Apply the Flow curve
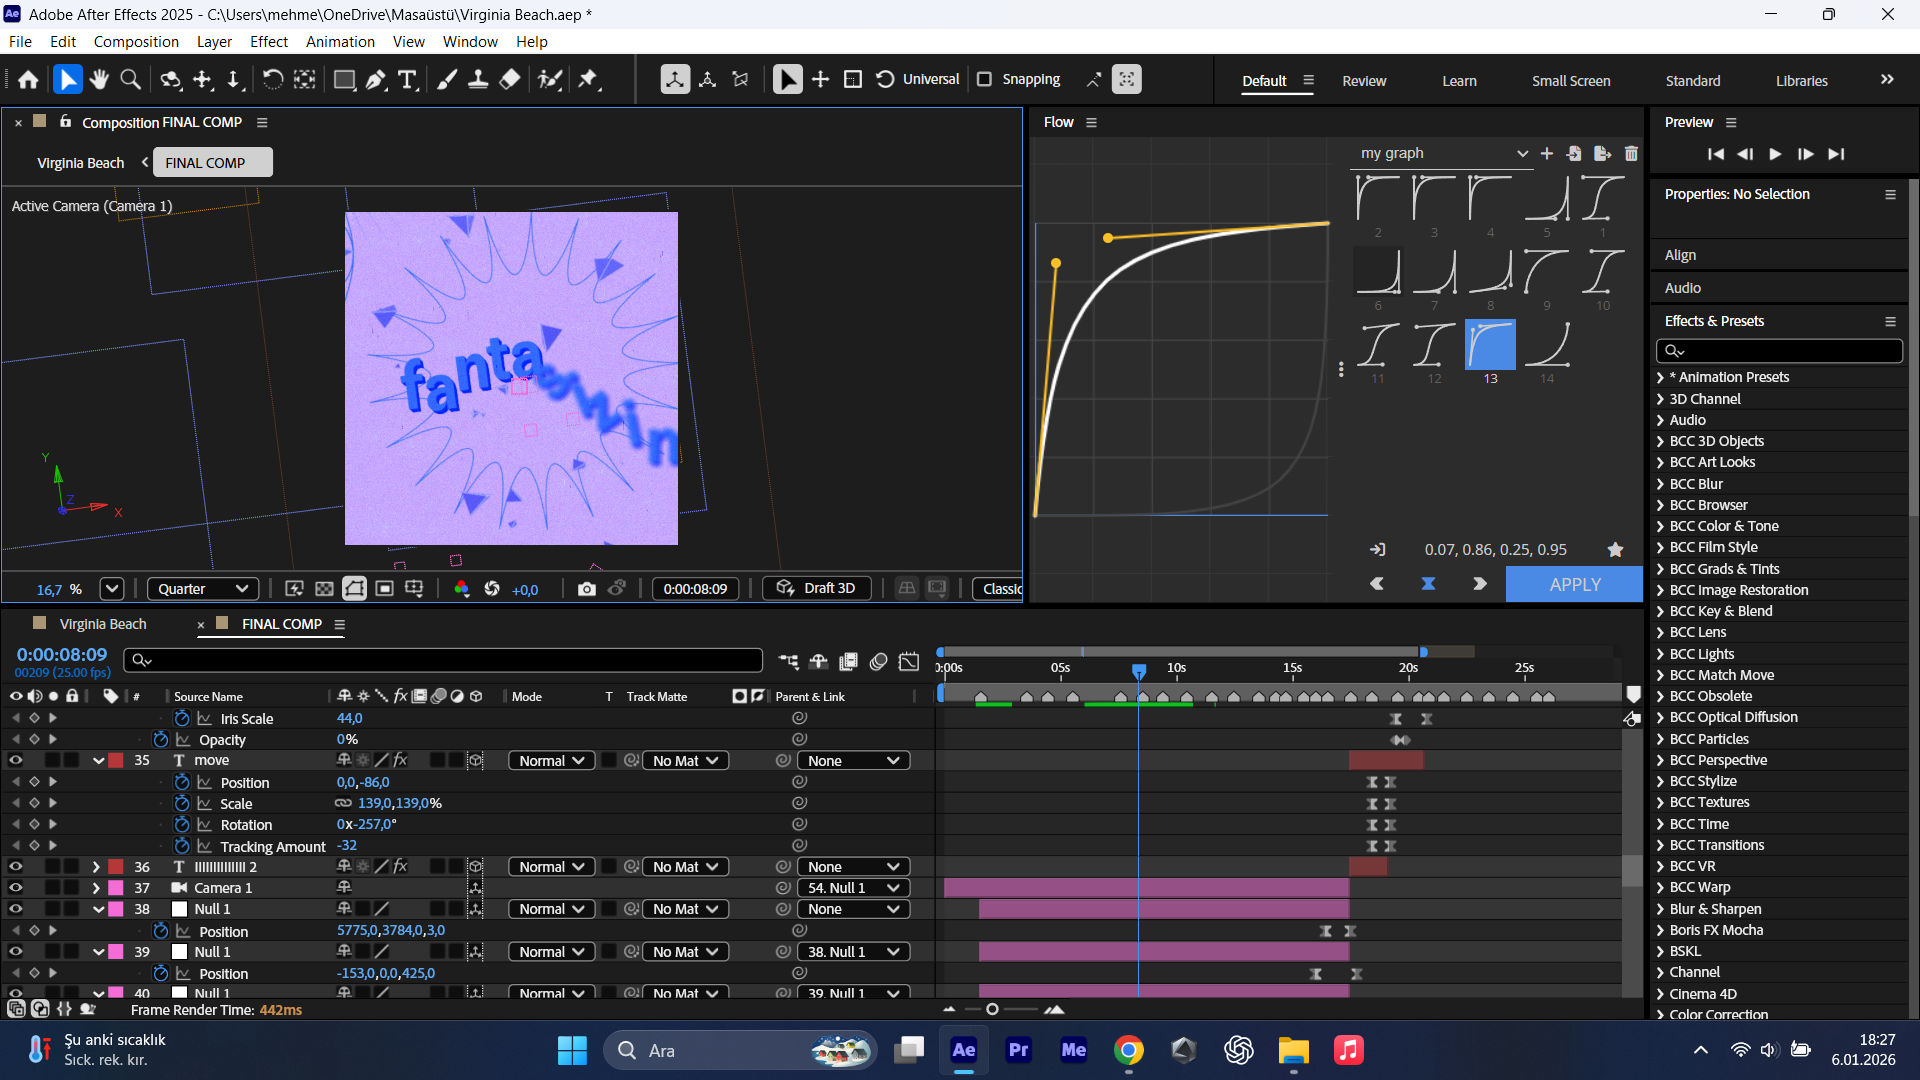This screenshot has width=1920, height=1080. [x=1575, y=584]
